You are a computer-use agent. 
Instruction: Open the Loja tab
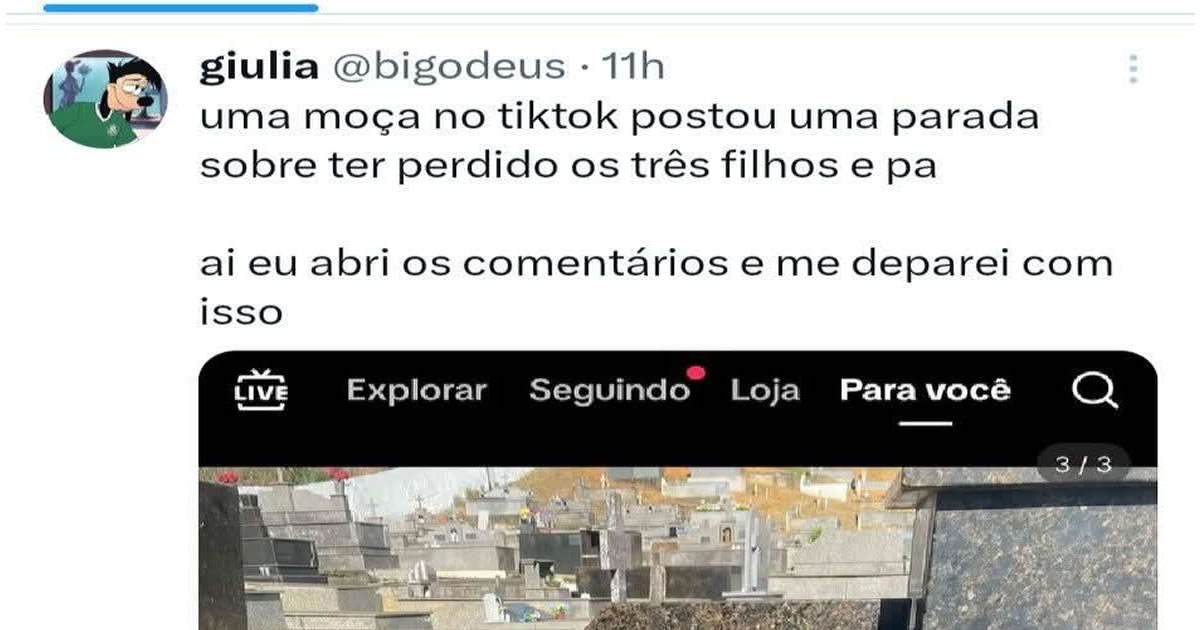pyautogui.click(x=765, y=390)
